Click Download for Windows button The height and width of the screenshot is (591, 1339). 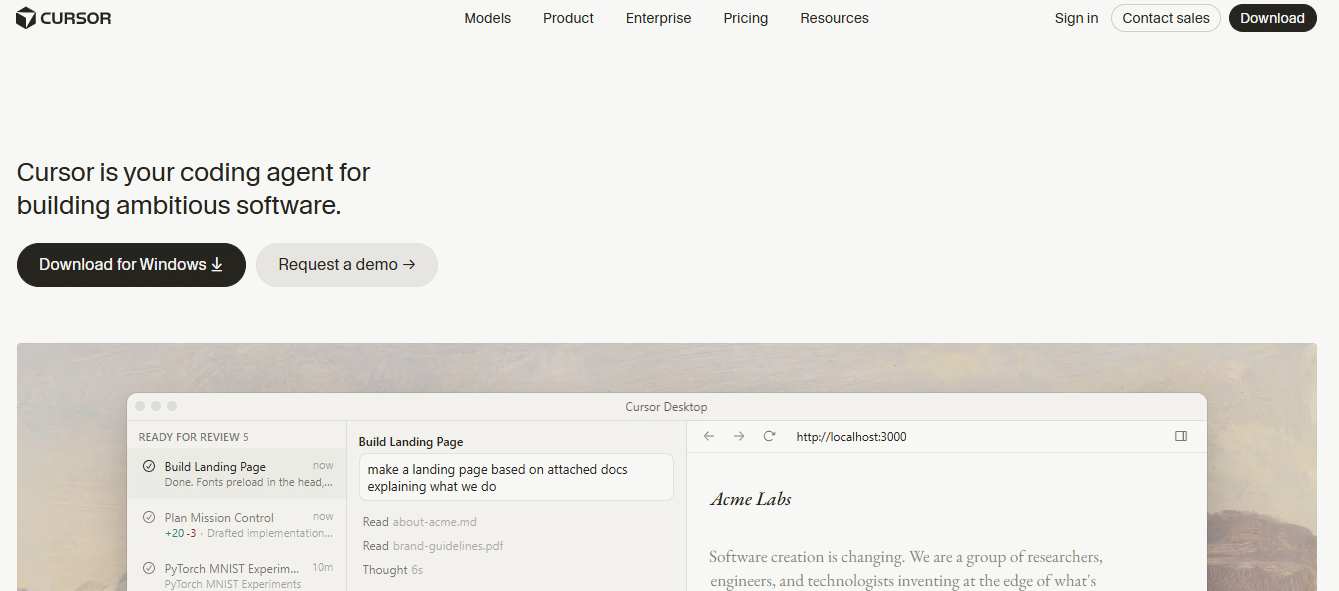pos(131,265)
